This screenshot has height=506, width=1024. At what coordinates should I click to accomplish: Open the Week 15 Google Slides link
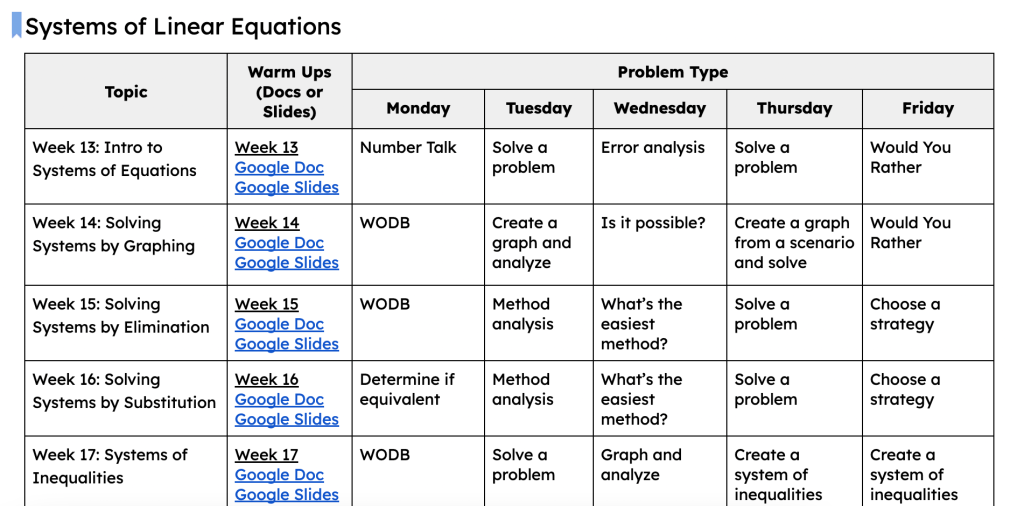[x=286, y=344]
